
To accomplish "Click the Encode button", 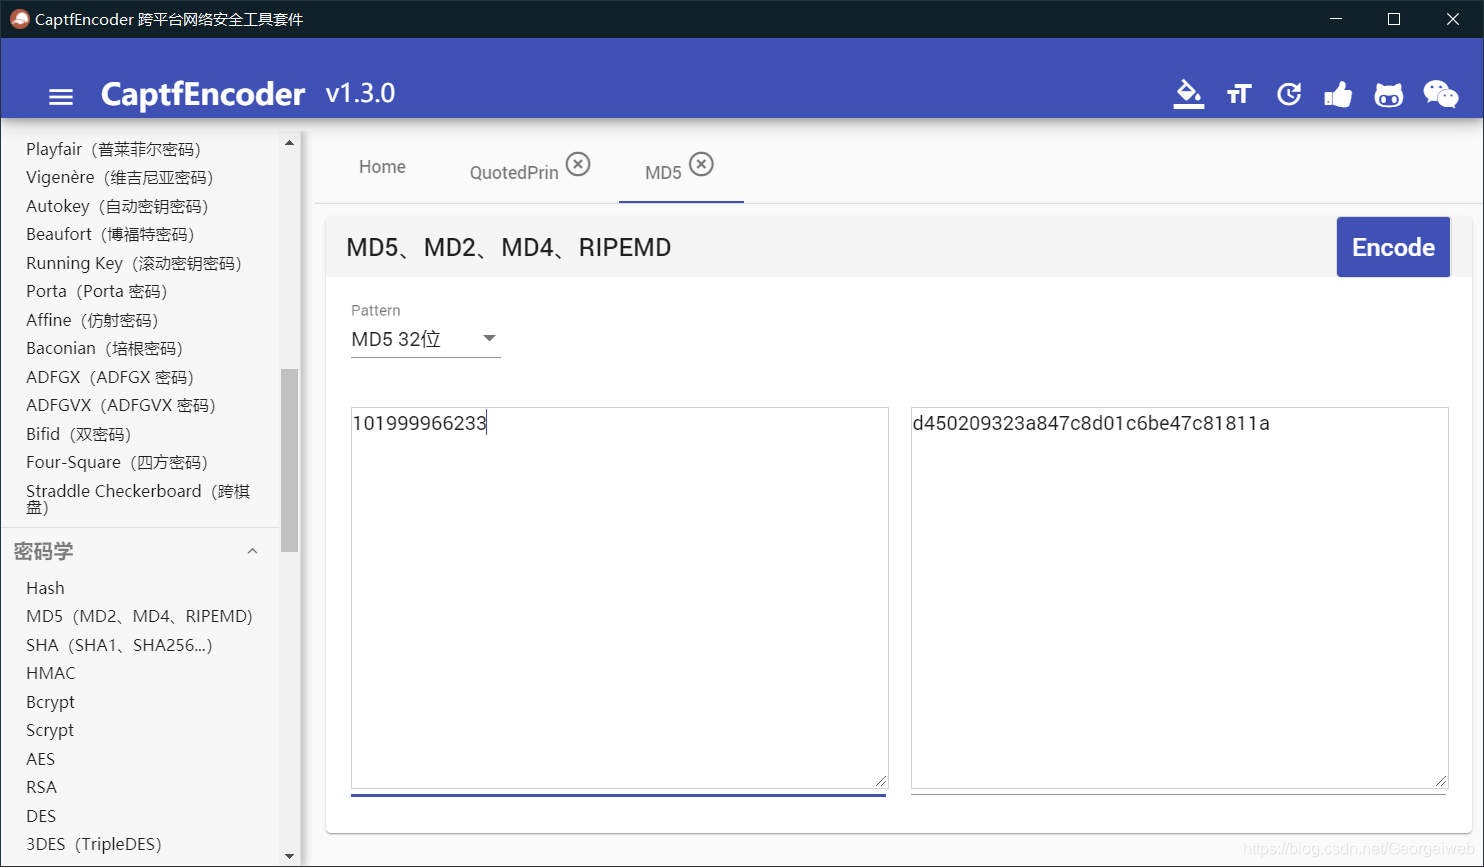I will point(1393,247).
